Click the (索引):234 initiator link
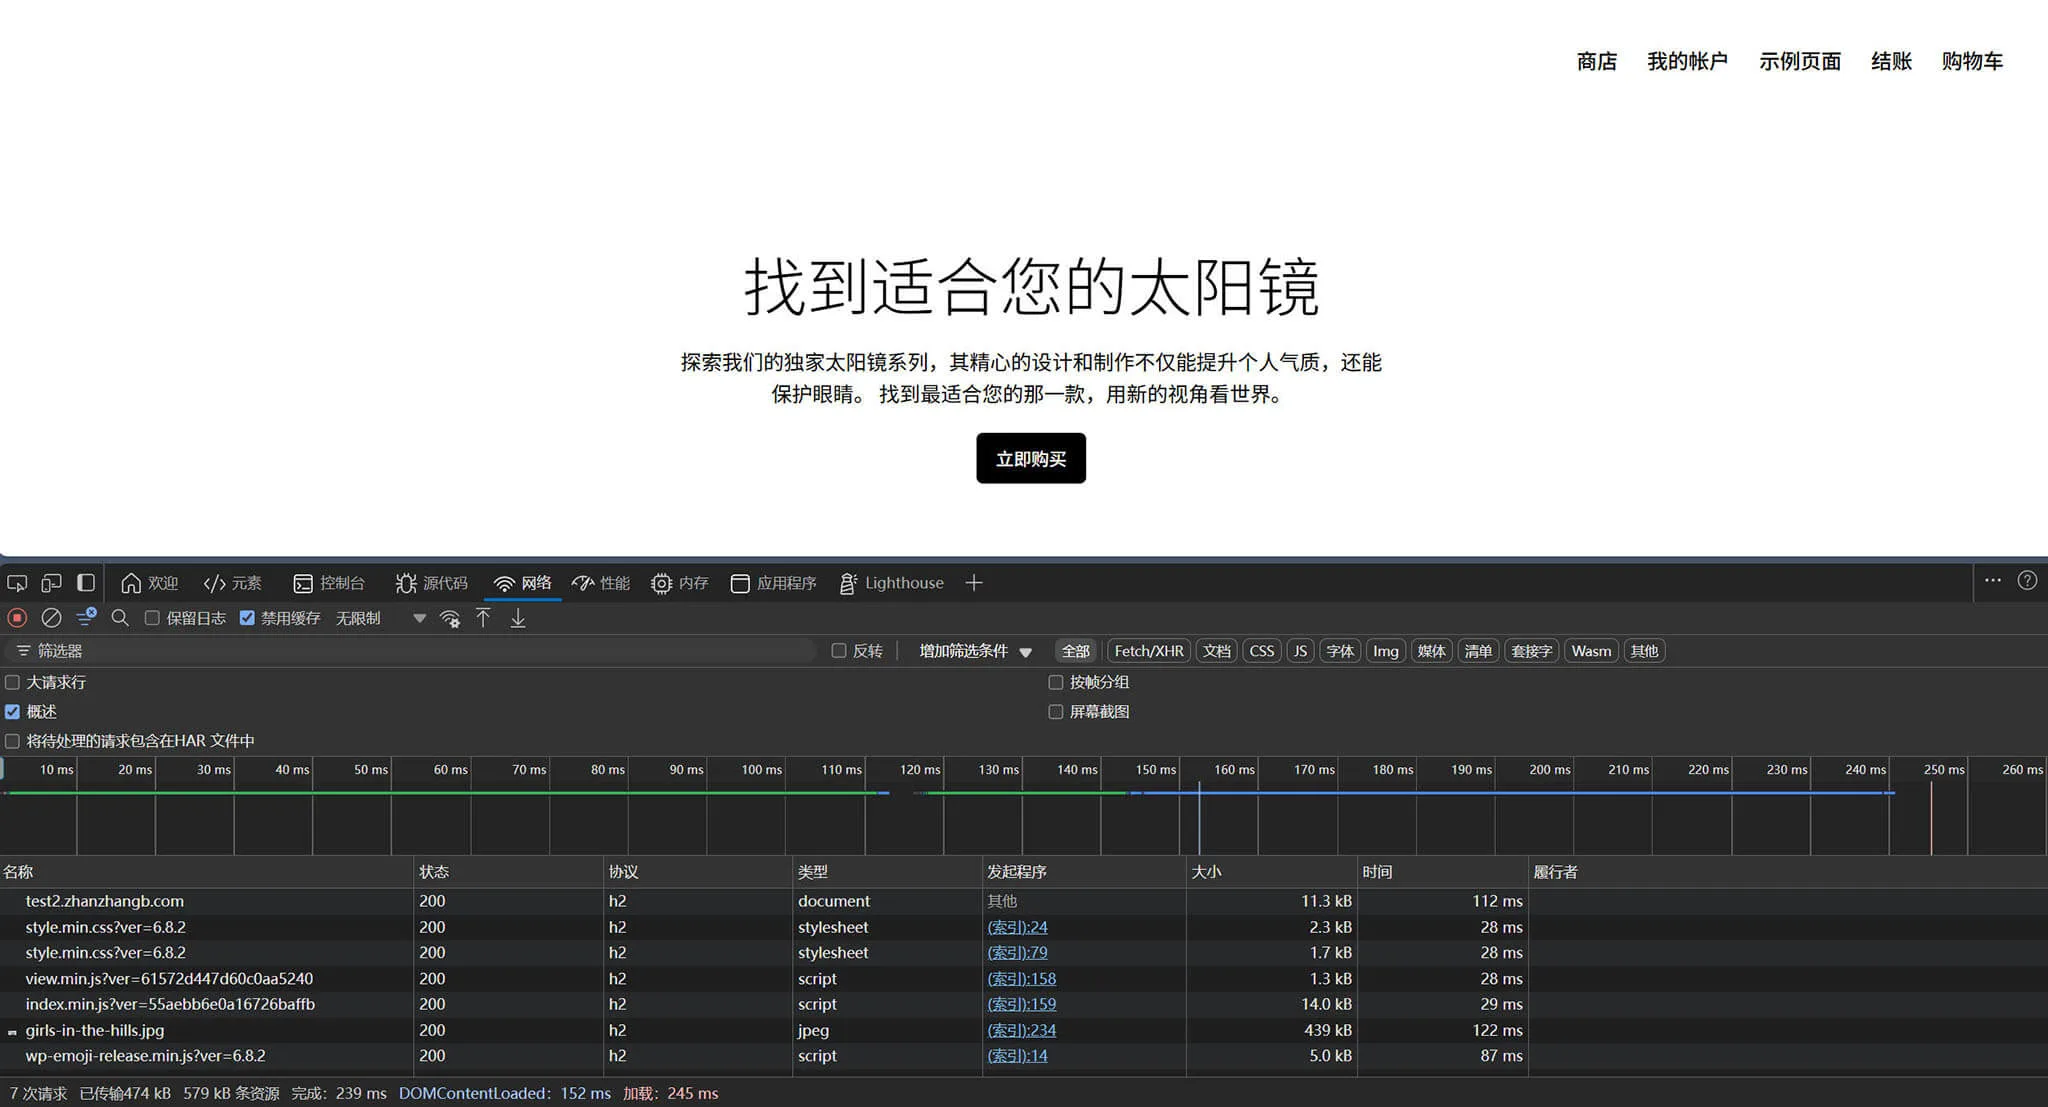Image resolution: width=2048 pixels, height=1107 pixels. pos(1021,1030)
